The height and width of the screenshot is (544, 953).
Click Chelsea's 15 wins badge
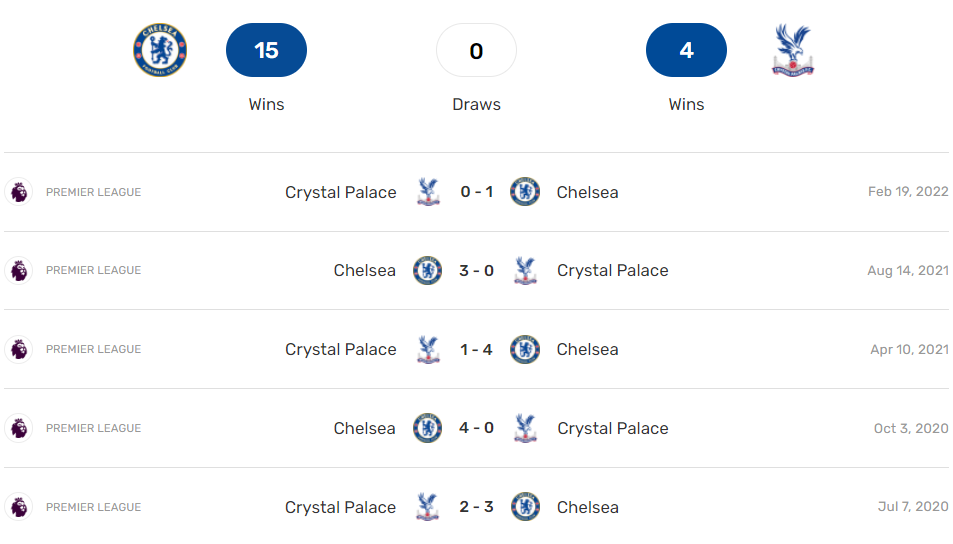(x=266, y=50)
